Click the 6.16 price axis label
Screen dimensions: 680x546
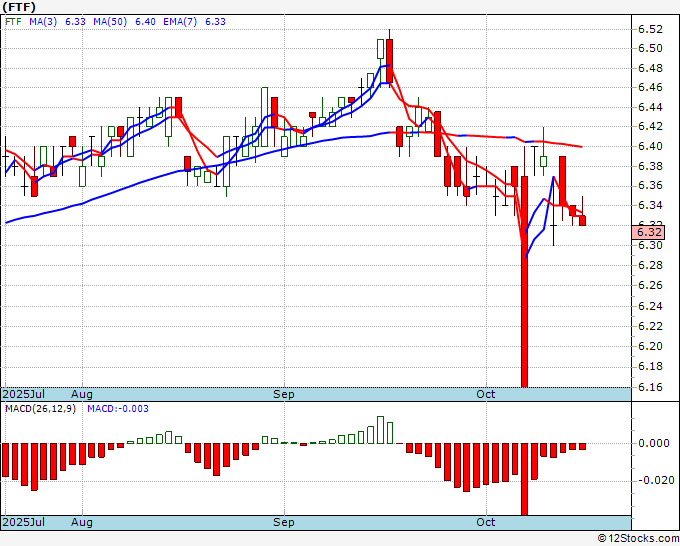coord(650,386)
